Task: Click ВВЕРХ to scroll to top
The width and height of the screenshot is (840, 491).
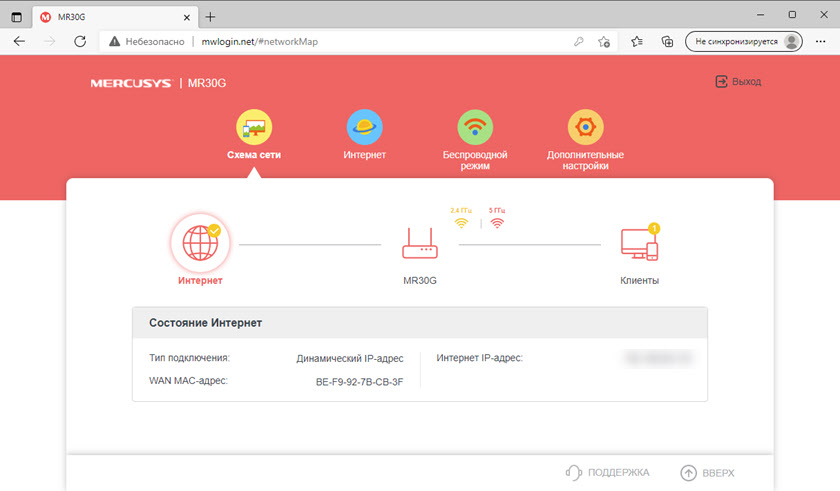Action: [707, 472]
